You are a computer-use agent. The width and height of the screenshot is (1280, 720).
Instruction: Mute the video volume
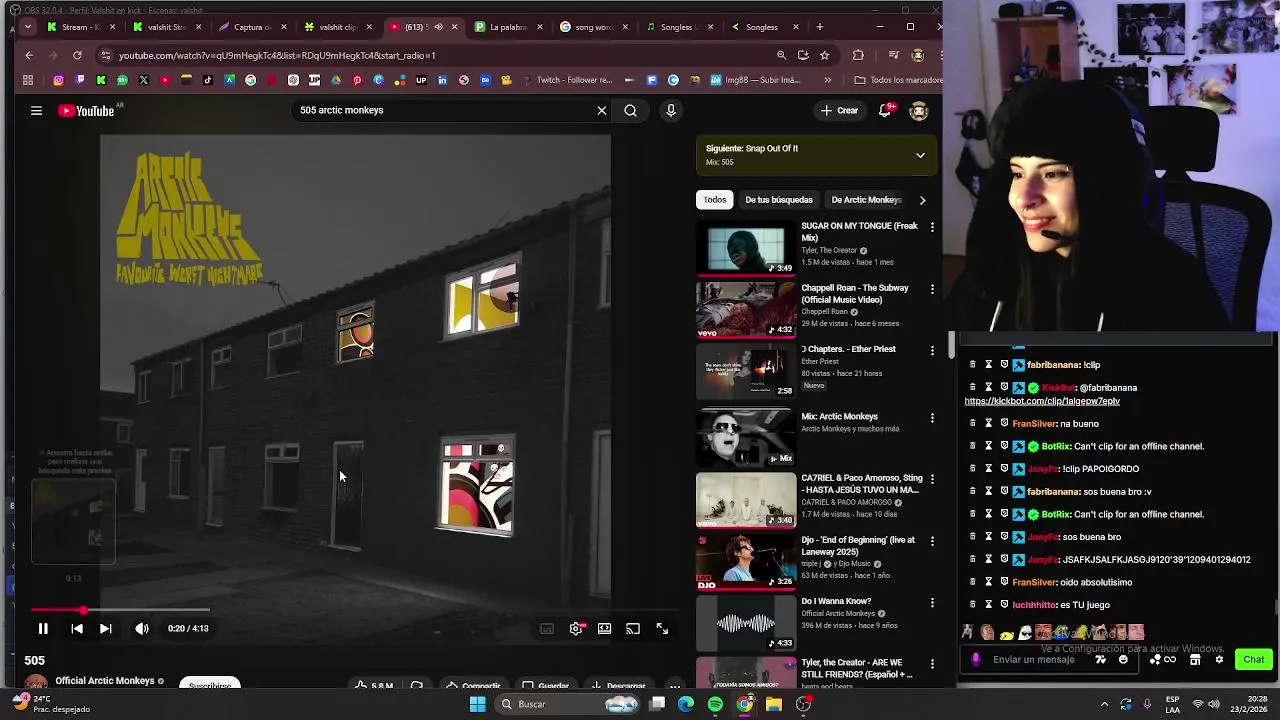[142, 629]
